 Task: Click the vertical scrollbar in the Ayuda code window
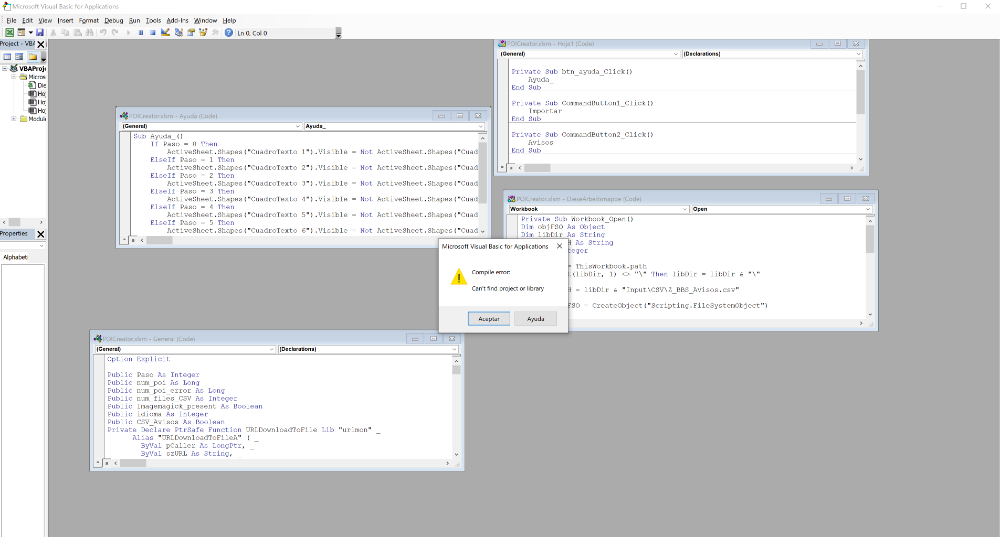(x=482, y=184)
